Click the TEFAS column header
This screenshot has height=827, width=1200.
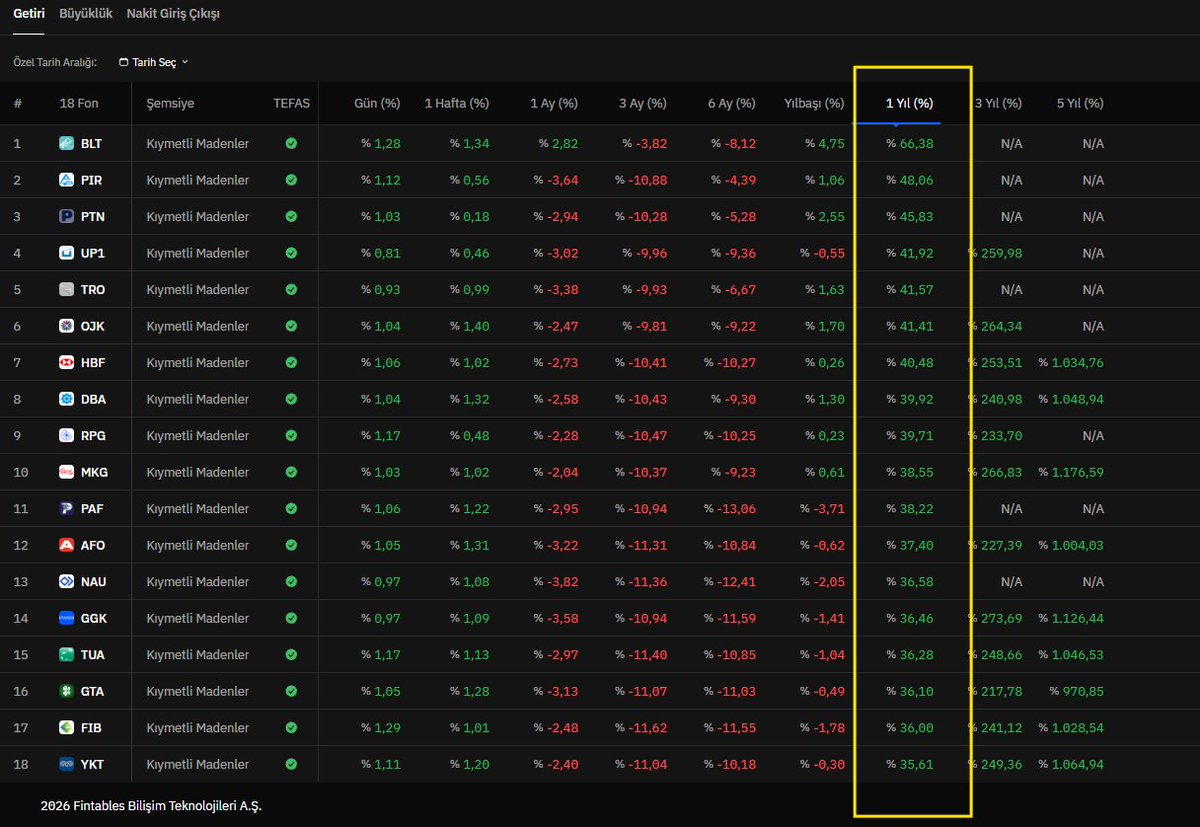pyautogui.click(x=292, y=103)
